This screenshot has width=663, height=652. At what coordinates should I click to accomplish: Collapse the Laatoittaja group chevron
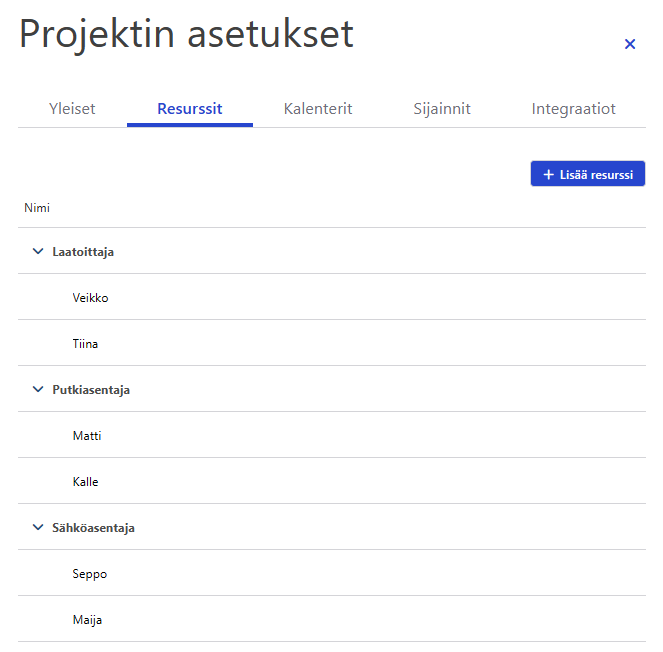click(38, 252)
